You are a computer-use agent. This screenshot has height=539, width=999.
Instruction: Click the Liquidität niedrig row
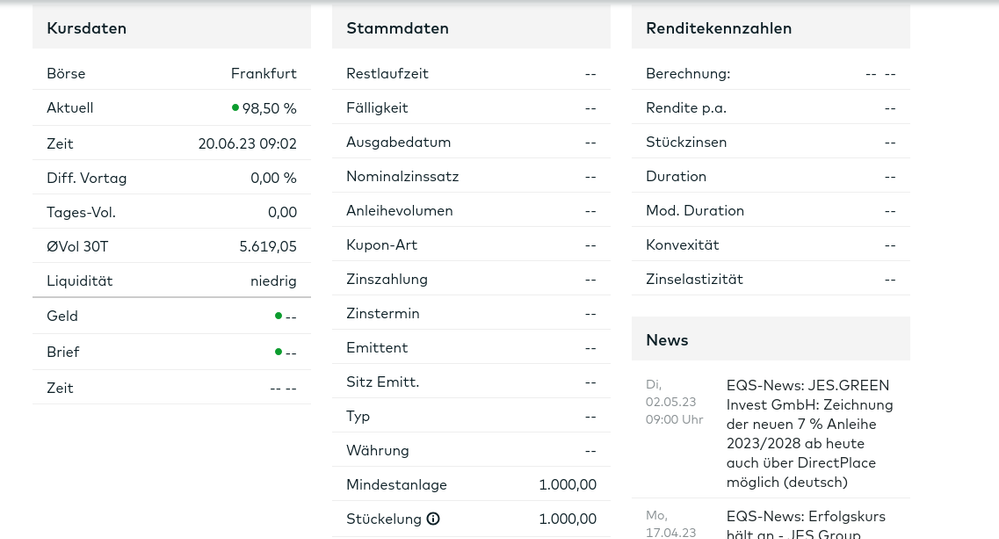click(171, 280)
